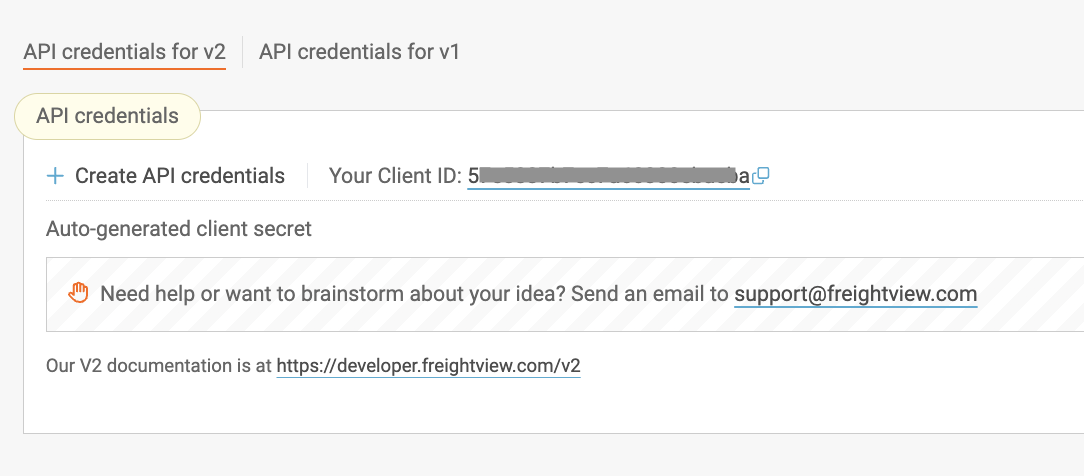The width and height of the screenshot is (1084, 476).
Task: Click the orange hand icon in the help banner
Action: (78, 293)
